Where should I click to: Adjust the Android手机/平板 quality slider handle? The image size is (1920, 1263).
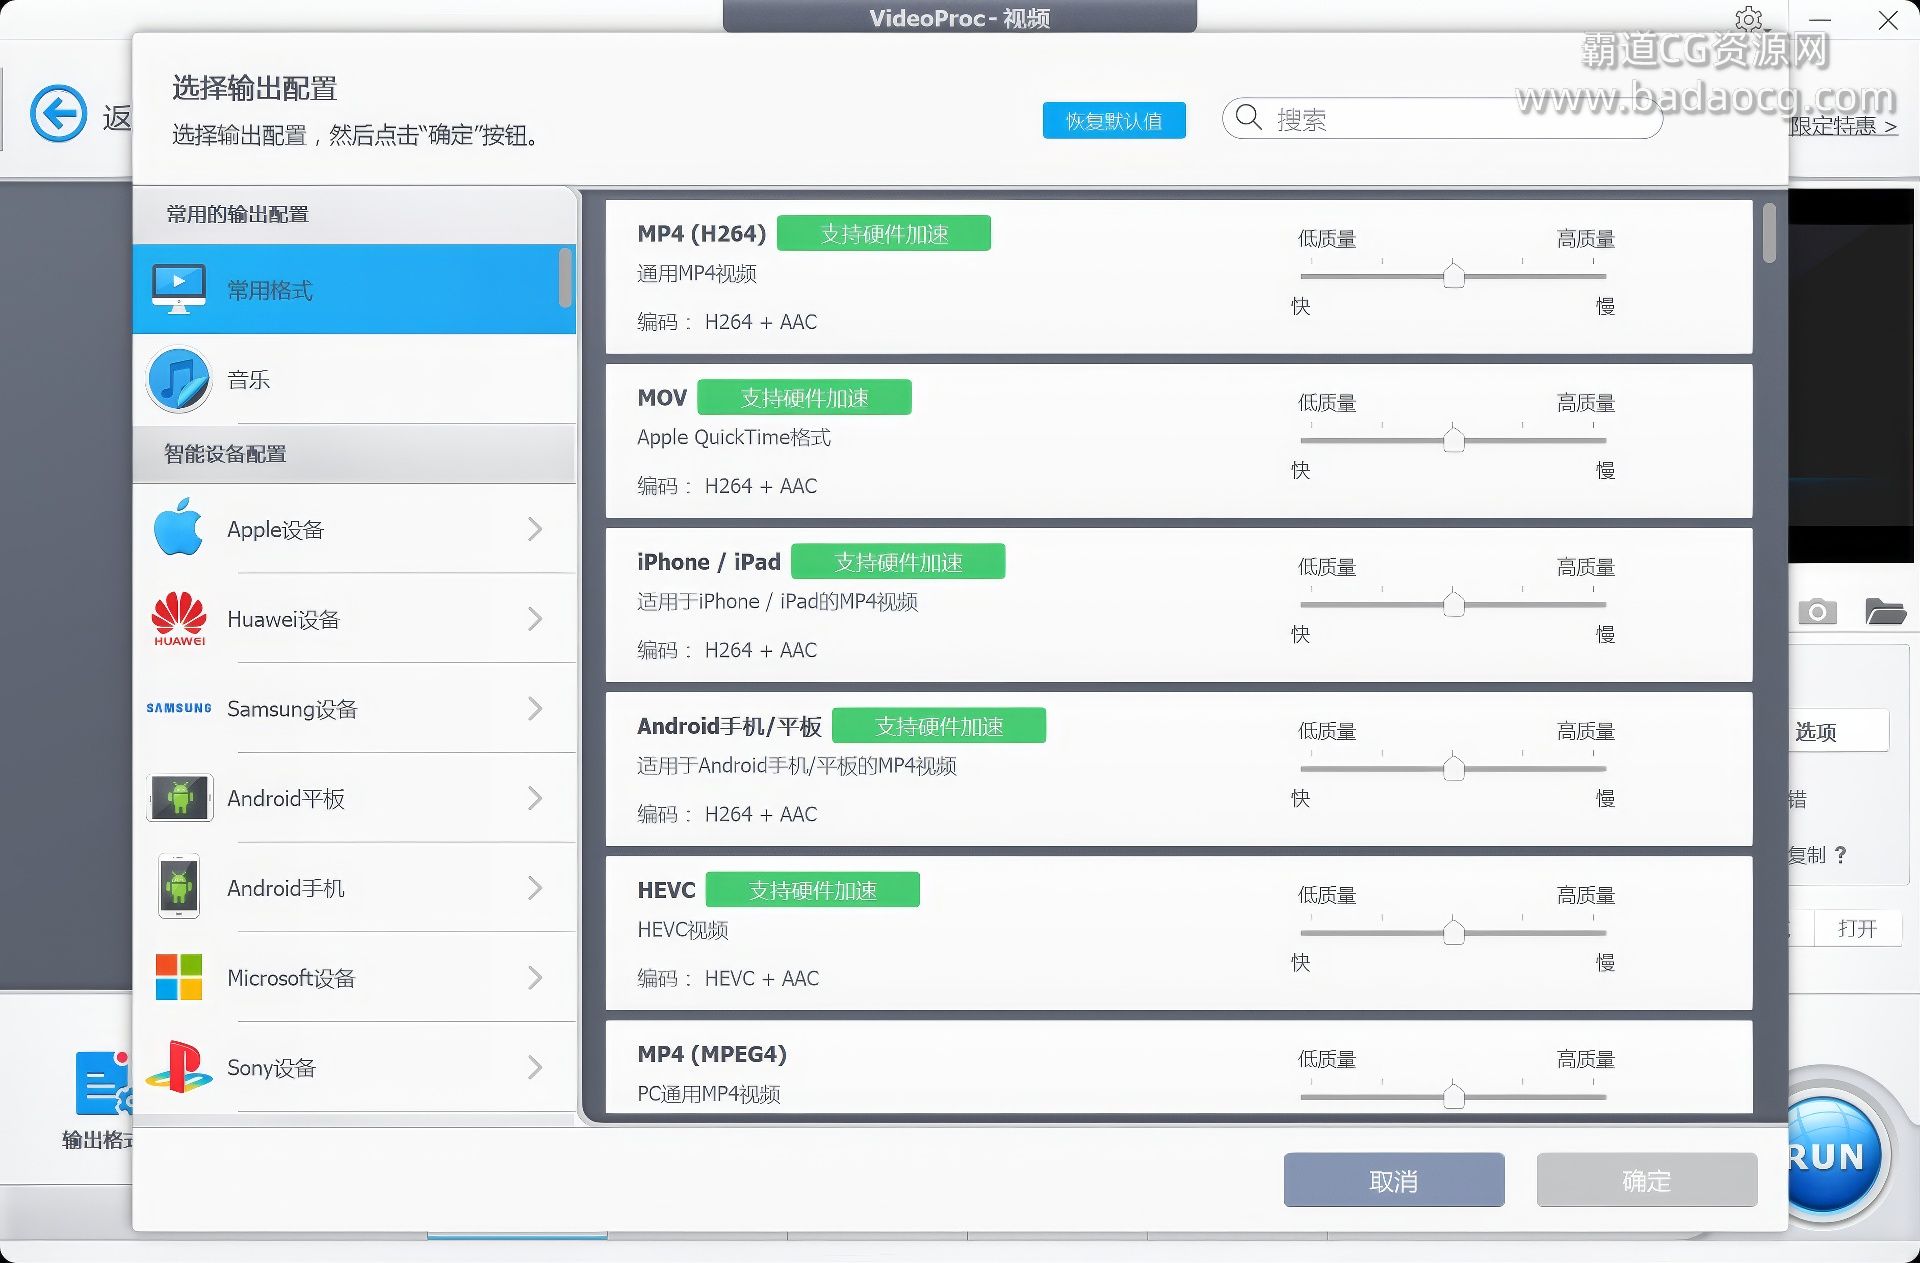1454,768
